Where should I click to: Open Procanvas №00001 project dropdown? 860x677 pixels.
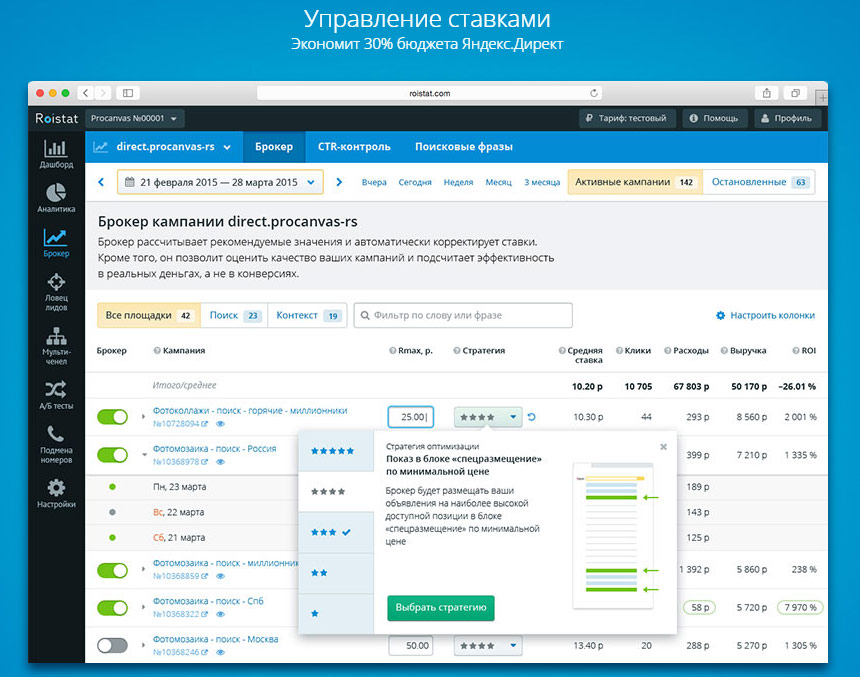pos(135,119)
